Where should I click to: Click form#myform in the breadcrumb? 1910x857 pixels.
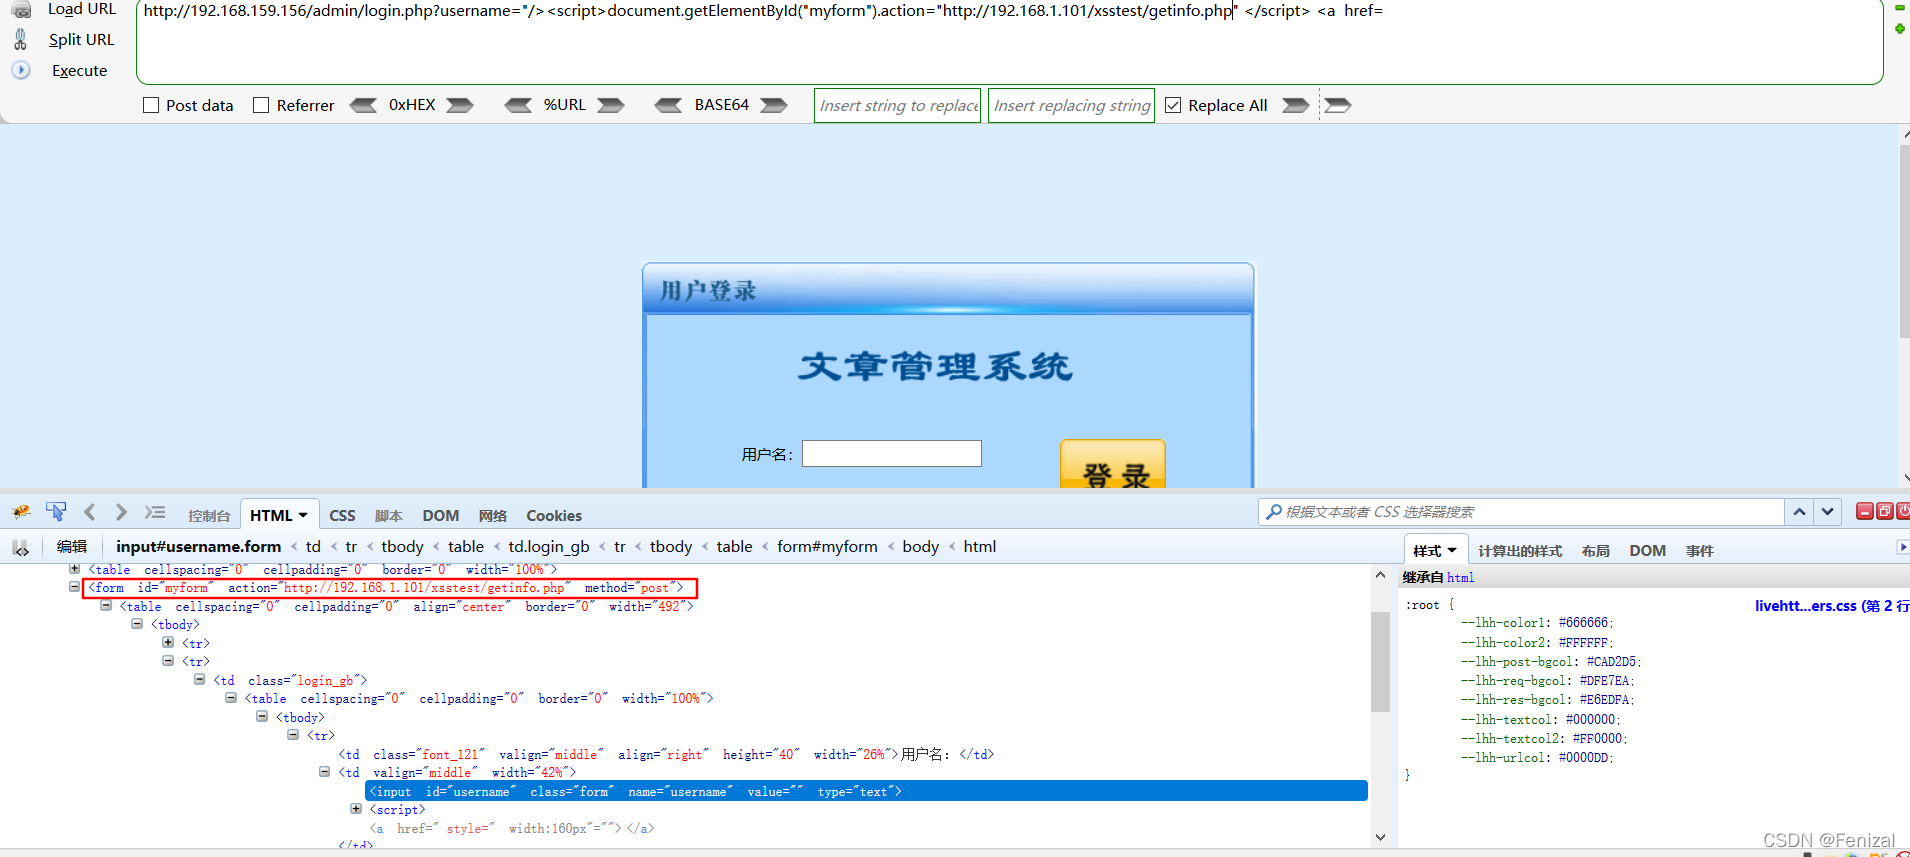click(827, 547)
